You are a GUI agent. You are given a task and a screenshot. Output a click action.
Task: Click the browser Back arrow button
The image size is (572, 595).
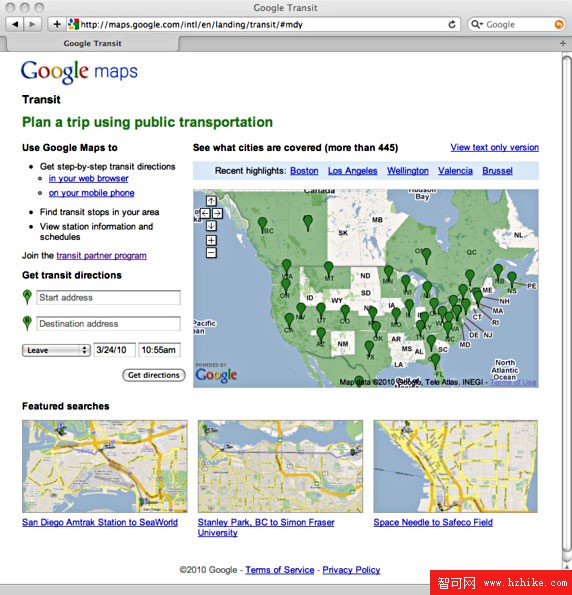15,24
